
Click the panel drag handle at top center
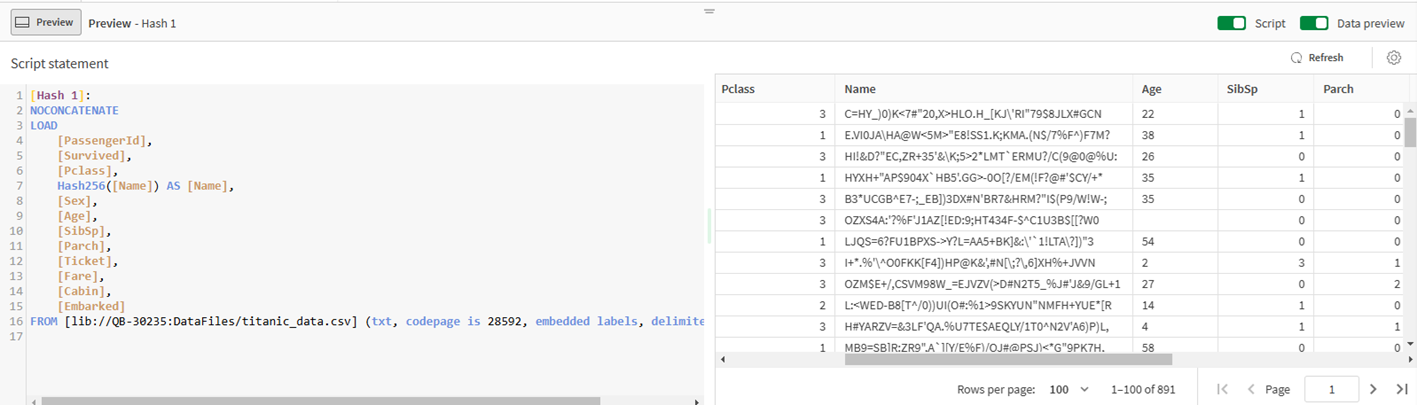tap(709, 11)
